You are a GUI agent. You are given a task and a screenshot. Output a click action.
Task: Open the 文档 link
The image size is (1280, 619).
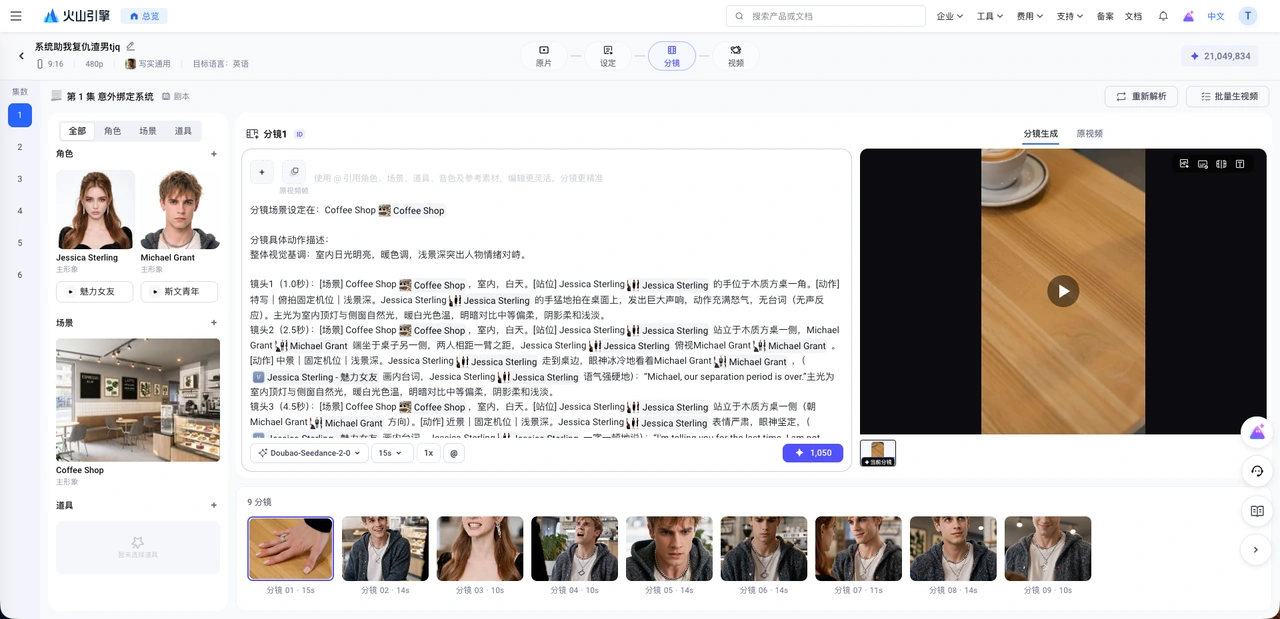tap(1133, 16)
